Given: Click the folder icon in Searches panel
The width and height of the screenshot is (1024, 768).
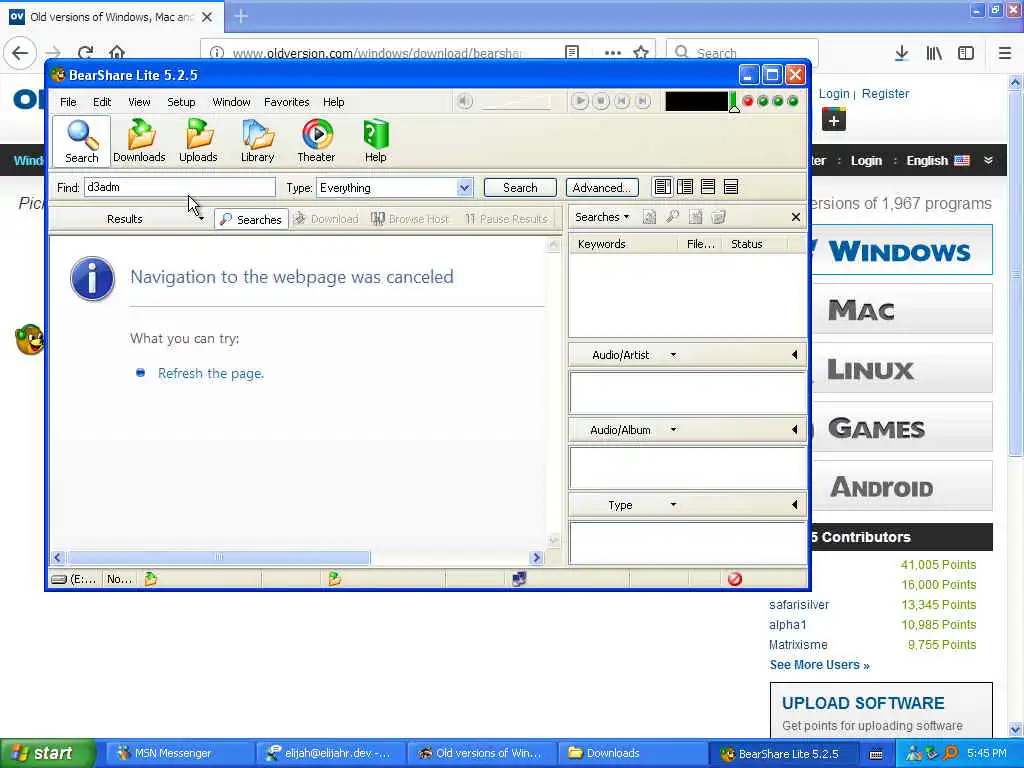Looking at the screenshot, I should click(x=718, y=217).
